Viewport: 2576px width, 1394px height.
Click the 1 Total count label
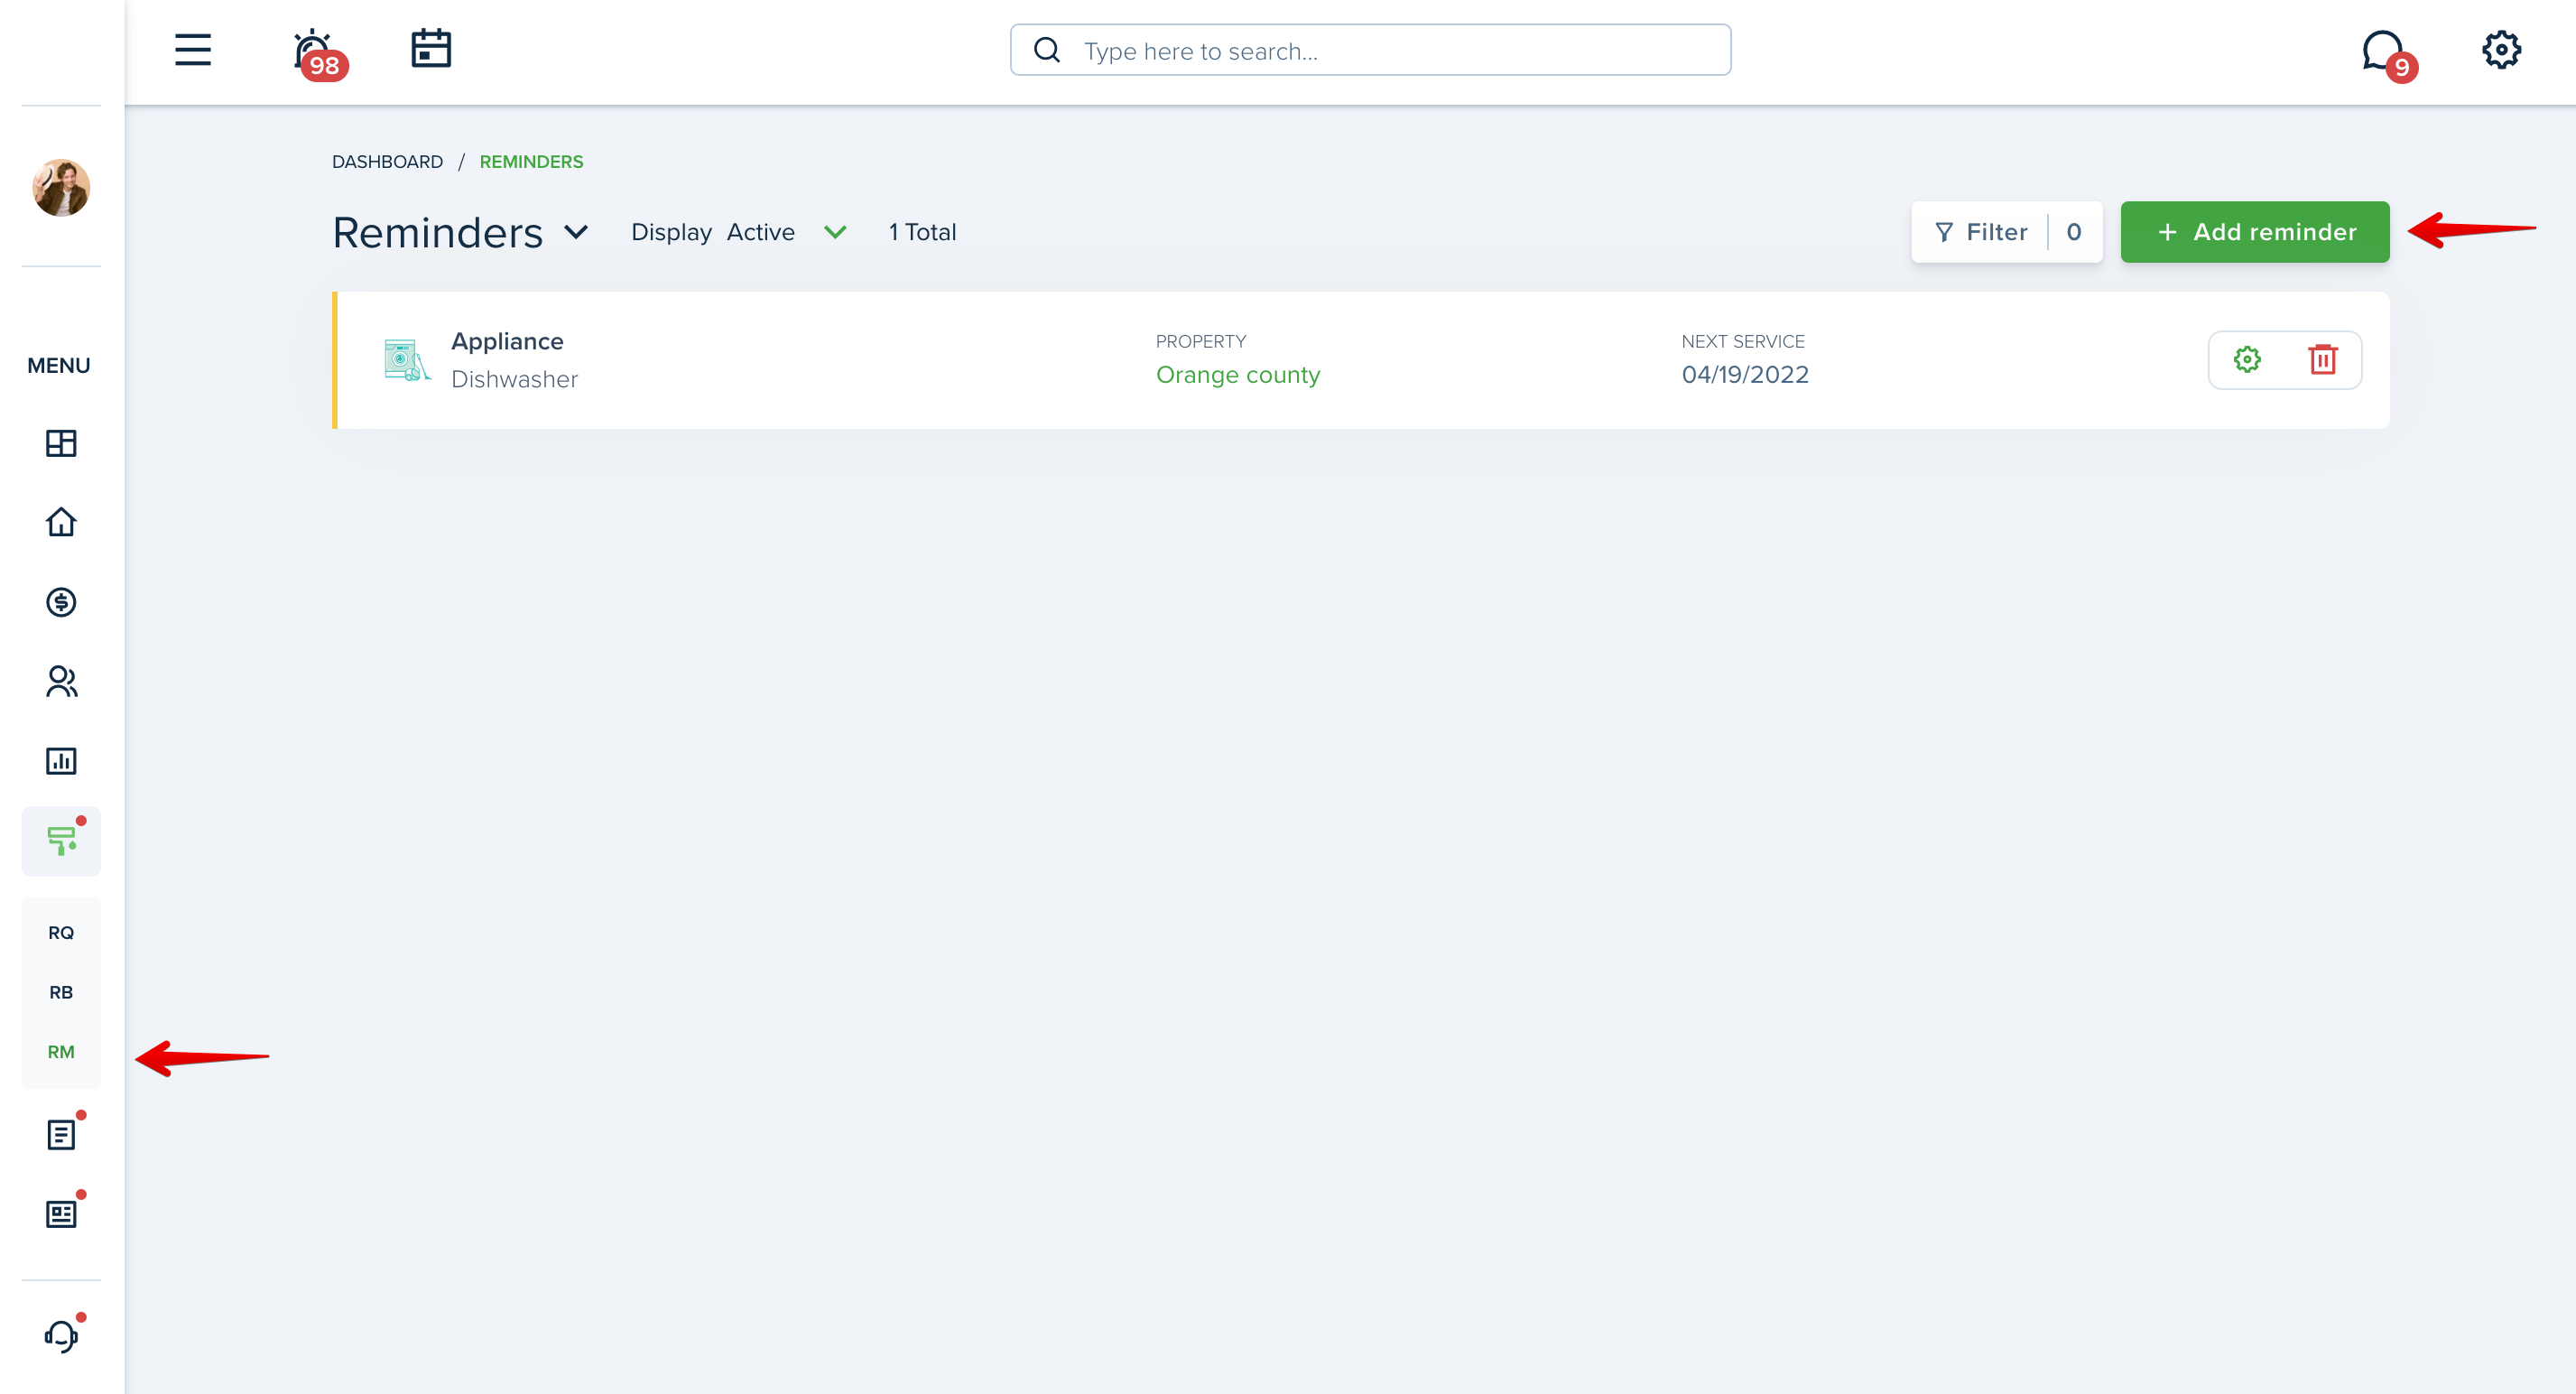coord(922,232)
